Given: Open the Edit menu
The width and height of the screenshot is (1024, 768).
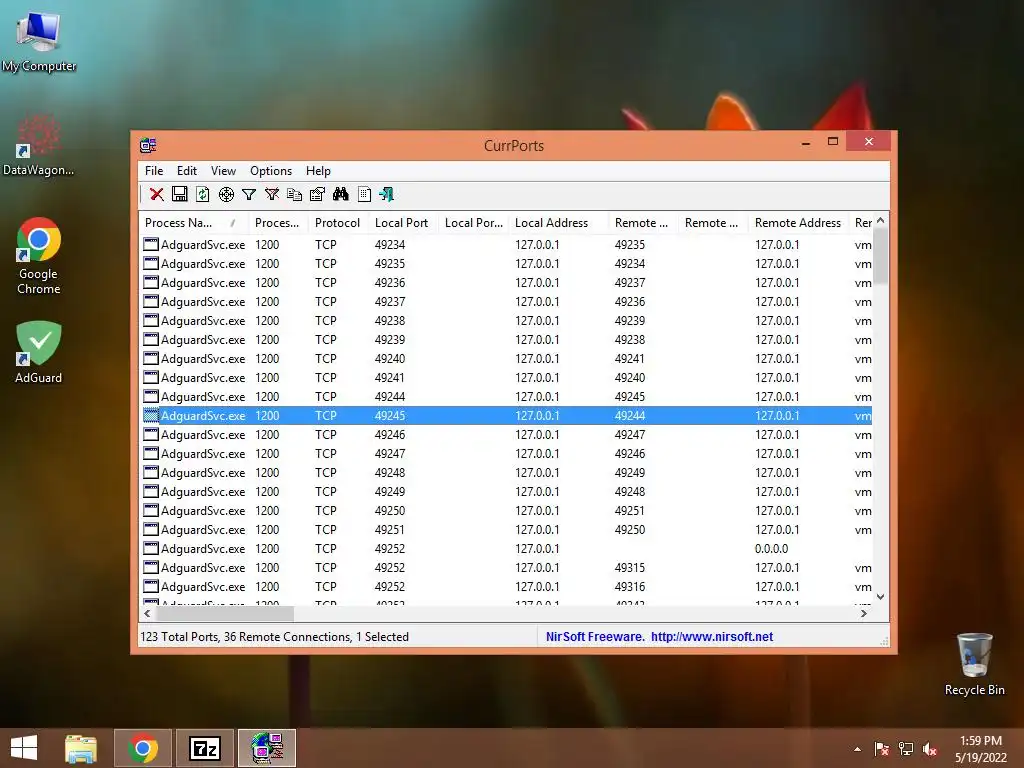Looking at the screenshot, I should 187,170.
